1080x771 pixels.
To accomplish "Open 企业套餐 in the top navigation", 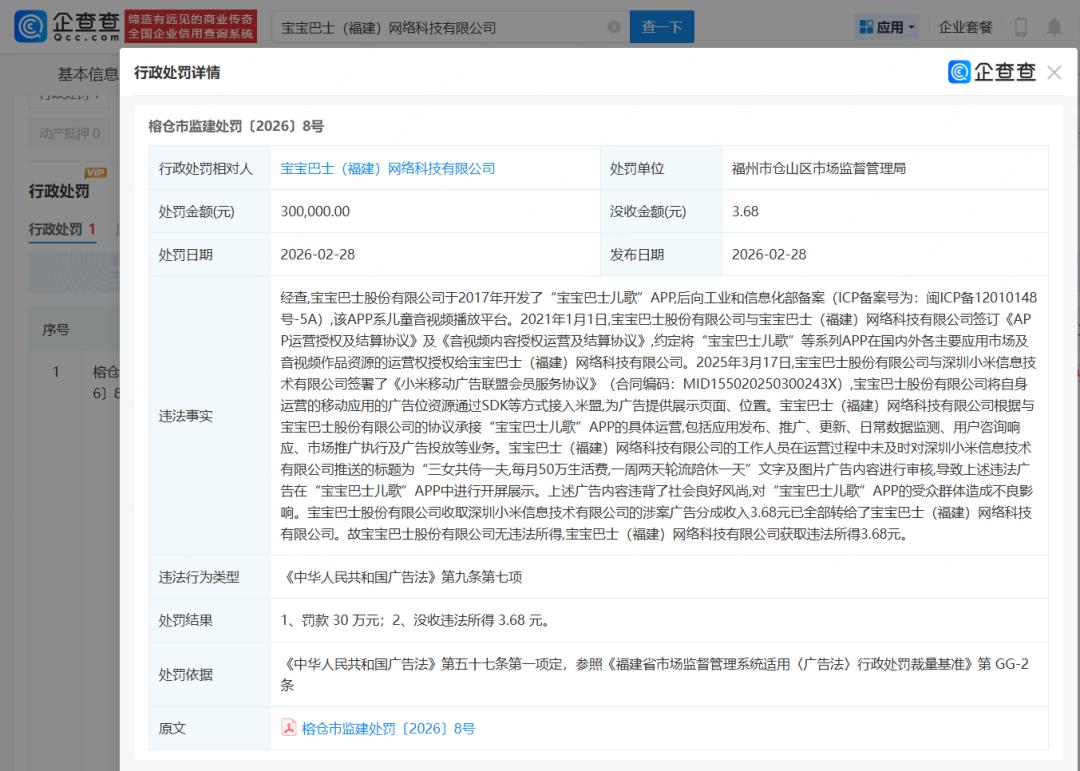I will pyautogui.click(x=965, y=27).
